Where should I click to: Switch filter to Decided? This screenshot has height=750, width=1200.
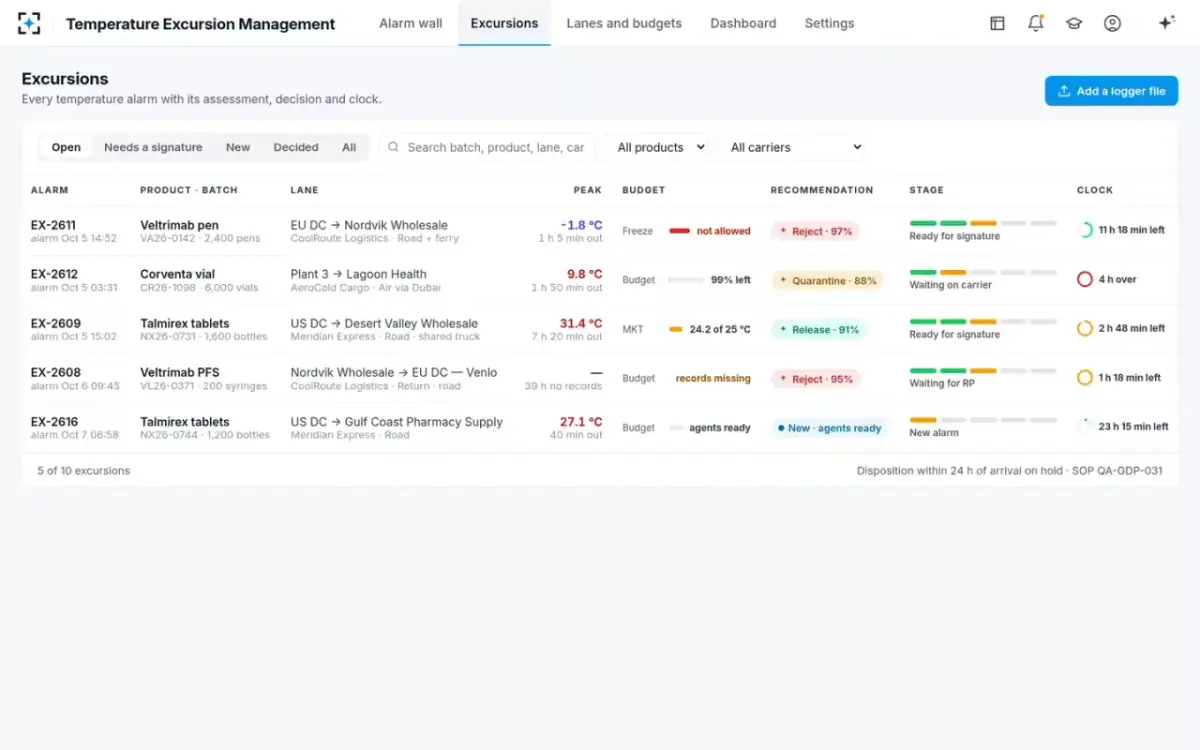coord(296,147)
